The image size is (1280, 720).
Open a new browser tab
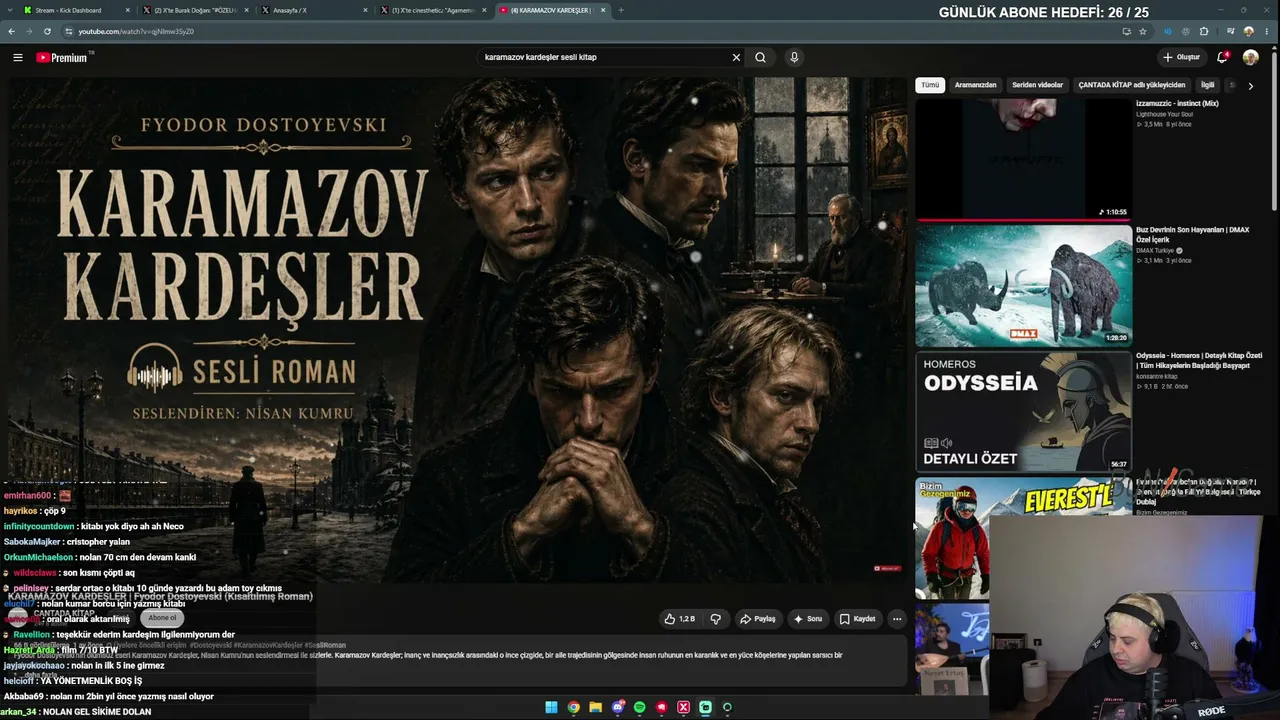click(621, 10)
